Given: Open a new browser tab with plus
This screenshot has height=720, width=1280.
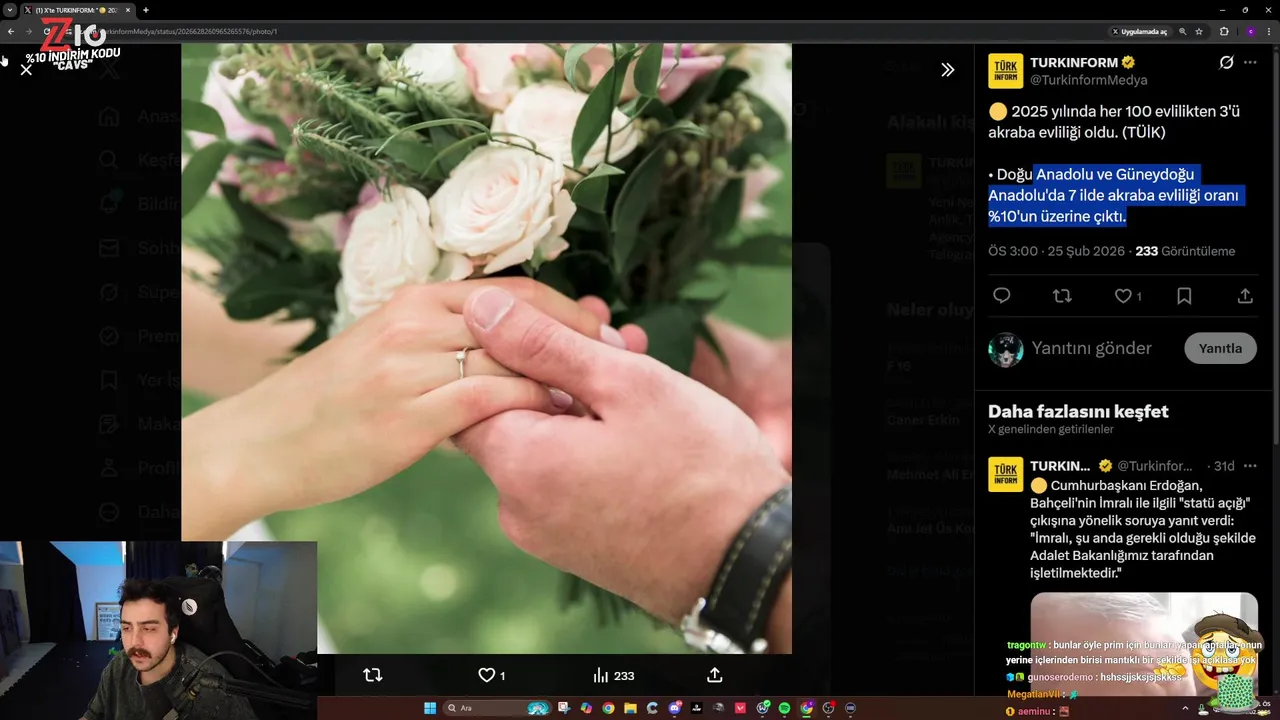Looking at the screenshot, I should [x=146, y=10].
